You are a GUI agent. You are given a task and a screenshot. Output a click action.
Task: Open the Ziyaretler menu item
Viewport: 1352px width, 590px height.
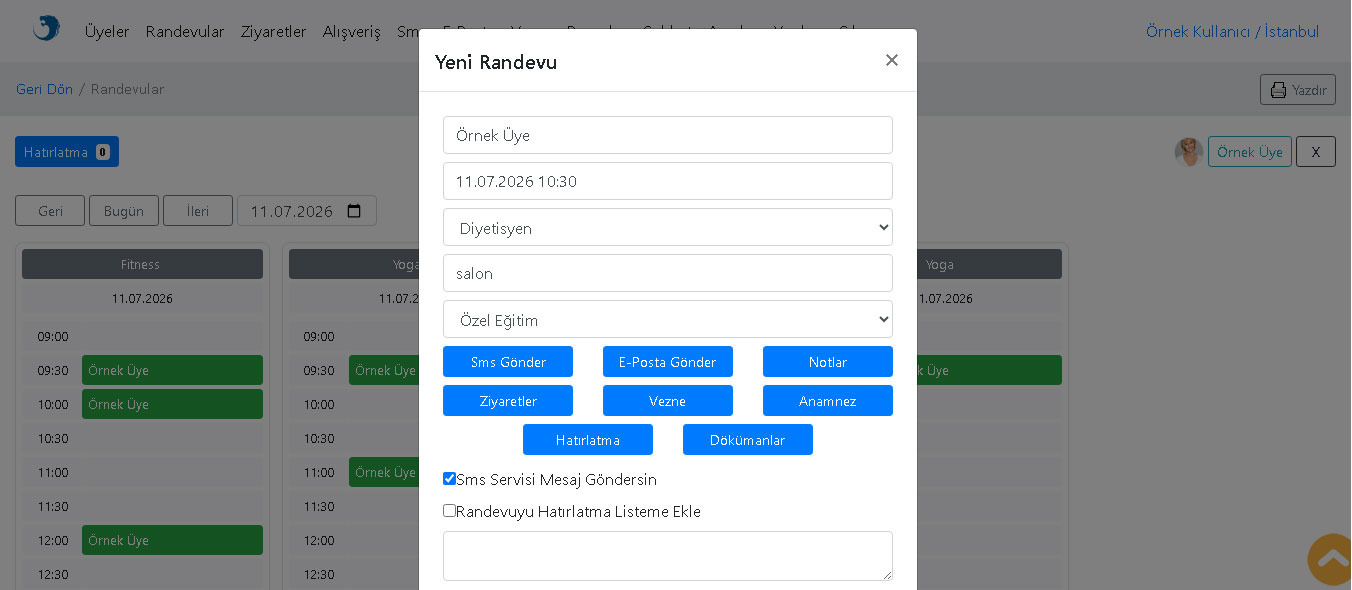click(x=273, y=32)
